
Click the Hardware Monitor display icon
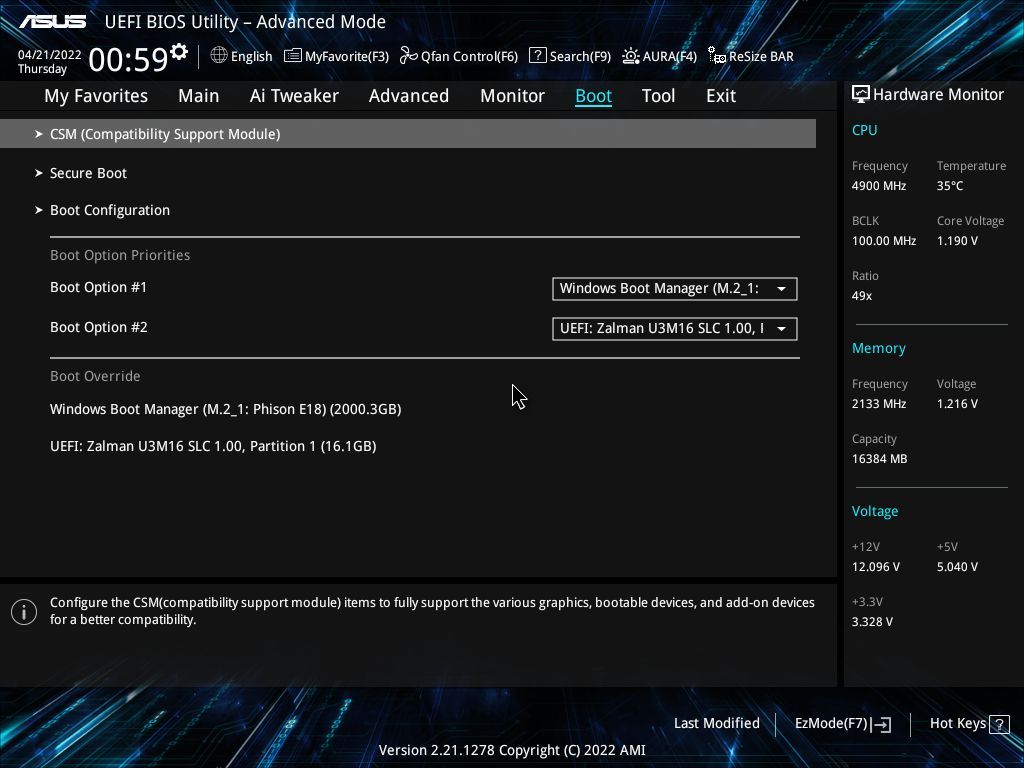(x=861, y=95)
